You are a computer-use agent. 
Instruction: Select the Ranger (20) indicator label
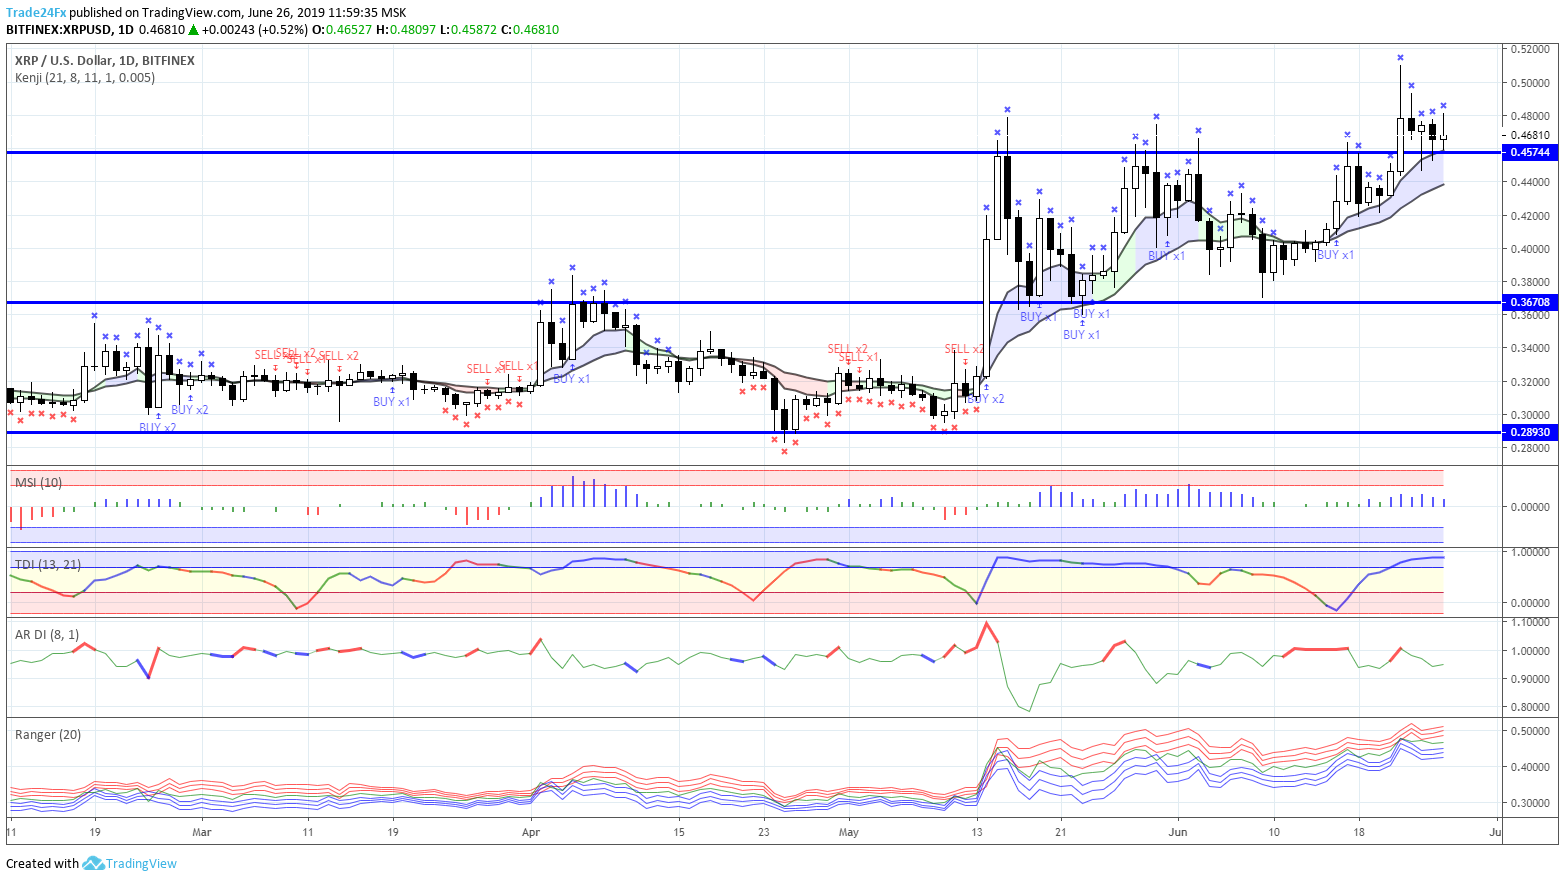click(x=48, y=734)
